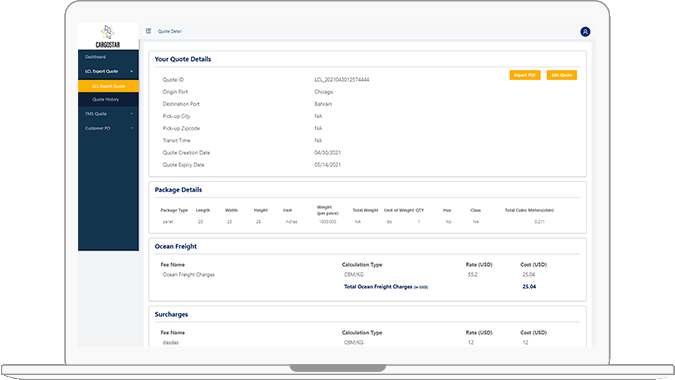Click the Unit of Weight column header
Viewport: 675px width, 380px height.
point(399,210)
